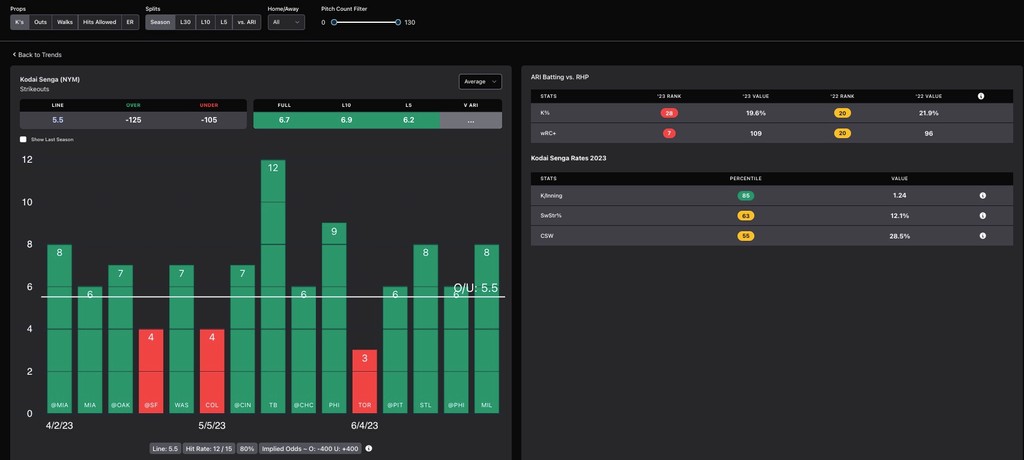Click the V ARI empty value cell
Image resolution: width=1024 pixels, height=460 pixels.
[x=471, y=120]
